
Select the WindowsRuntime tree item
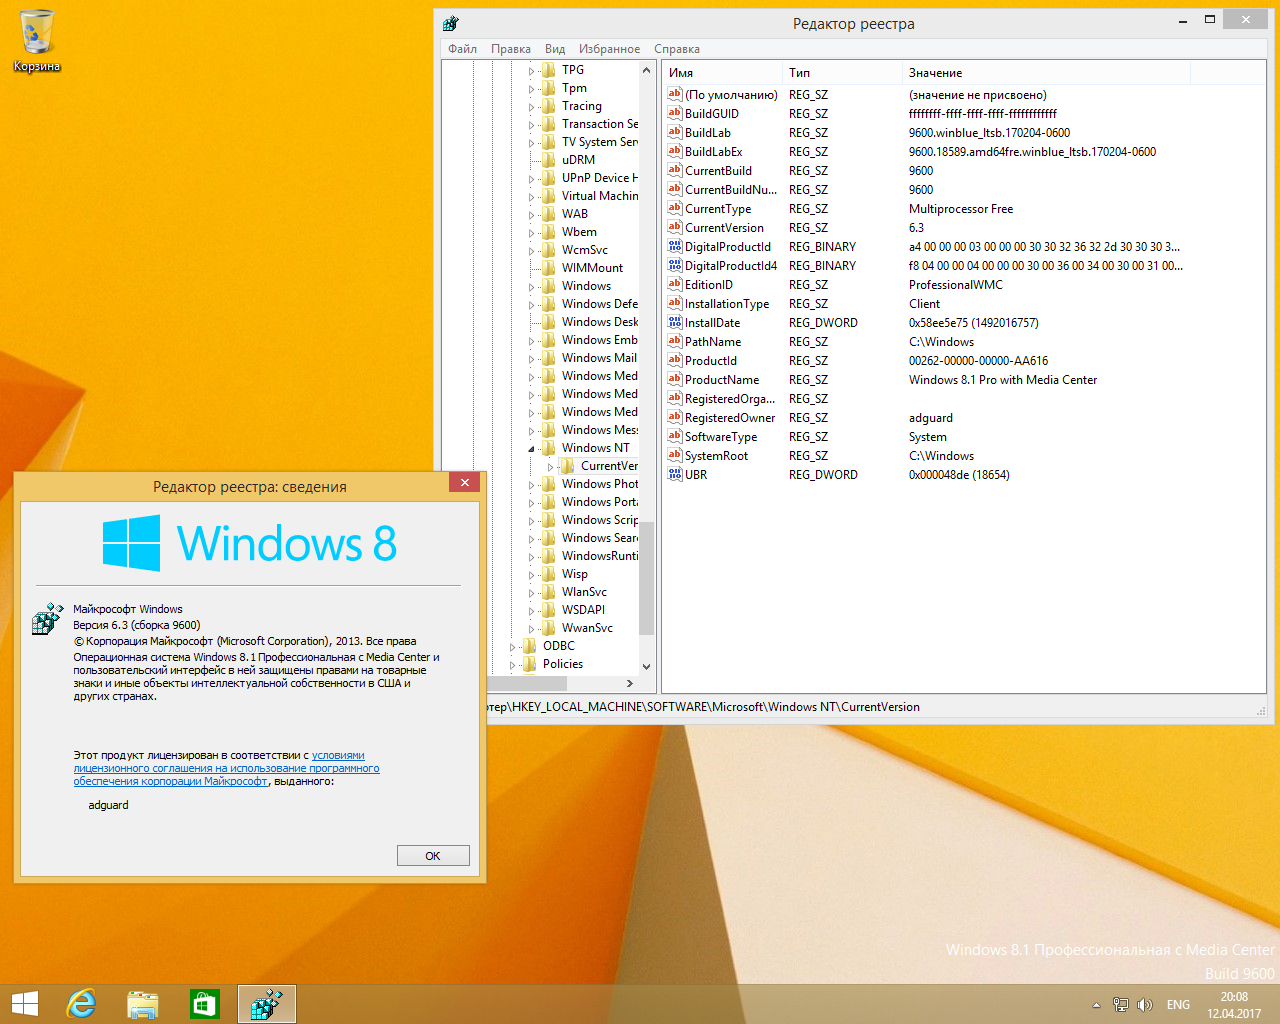click(599, 555)
